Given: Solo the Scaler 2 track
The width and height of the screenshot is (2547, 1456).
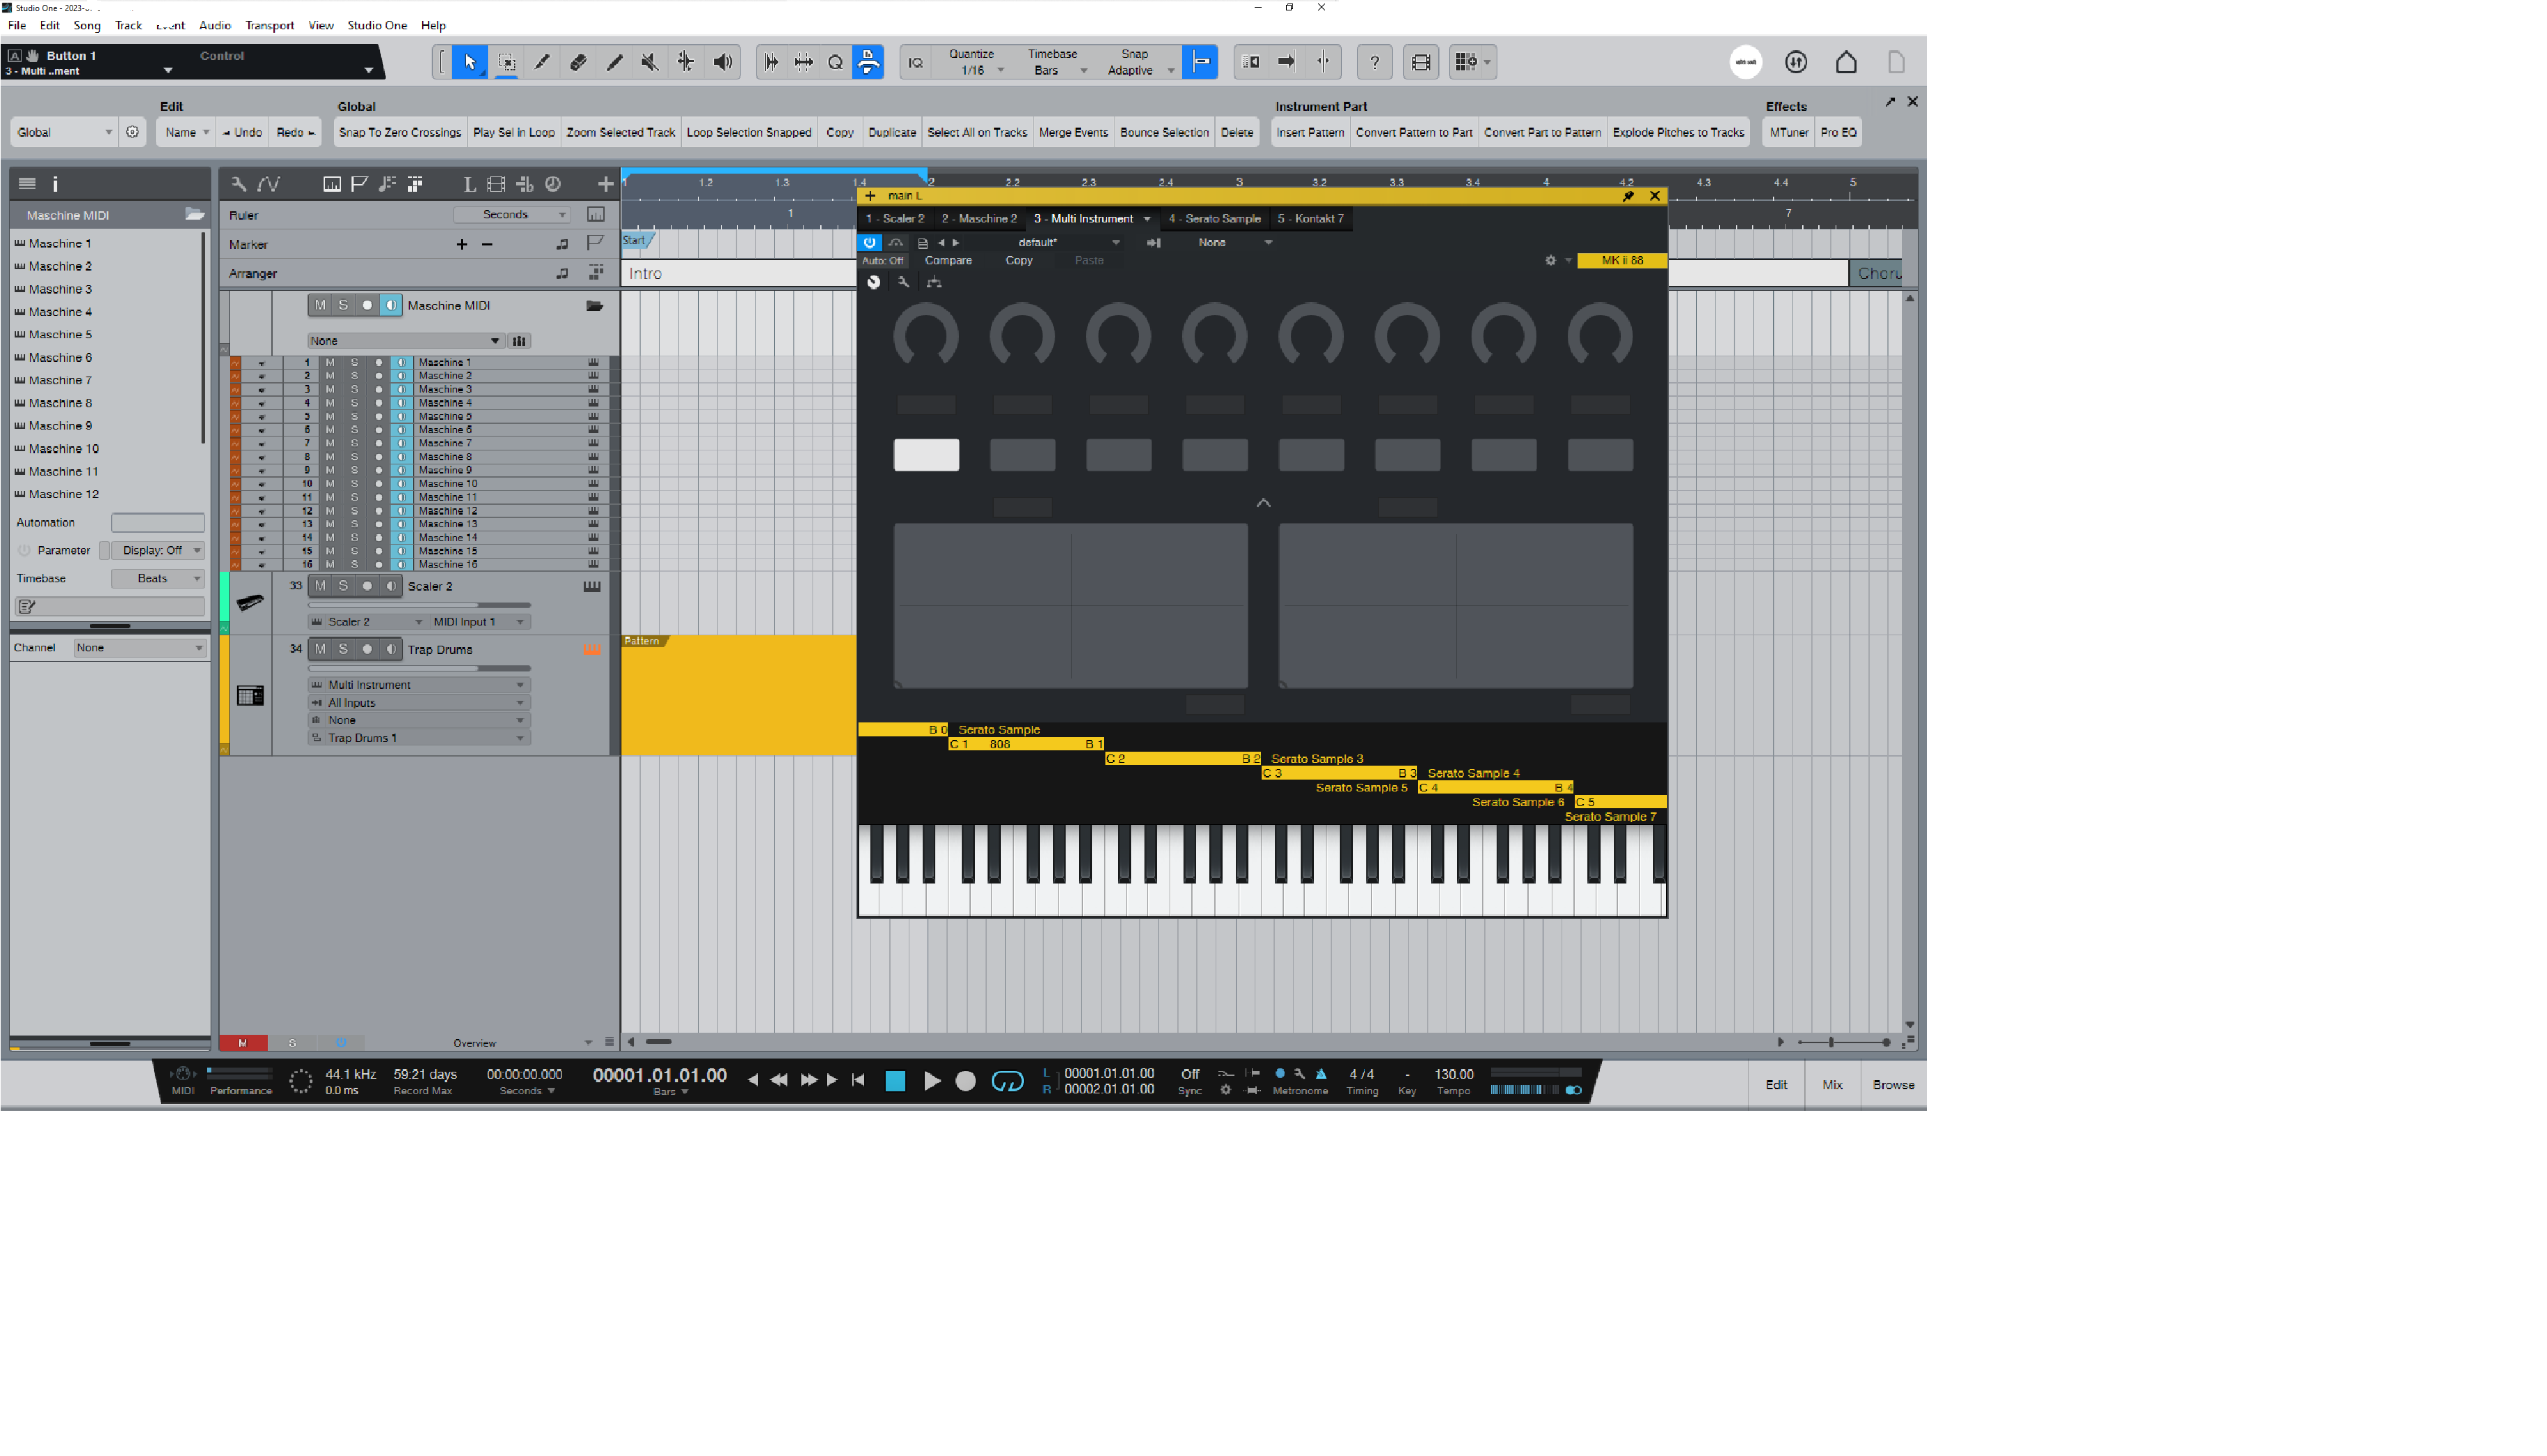Looking at the screenshot, I should point(343,587).
